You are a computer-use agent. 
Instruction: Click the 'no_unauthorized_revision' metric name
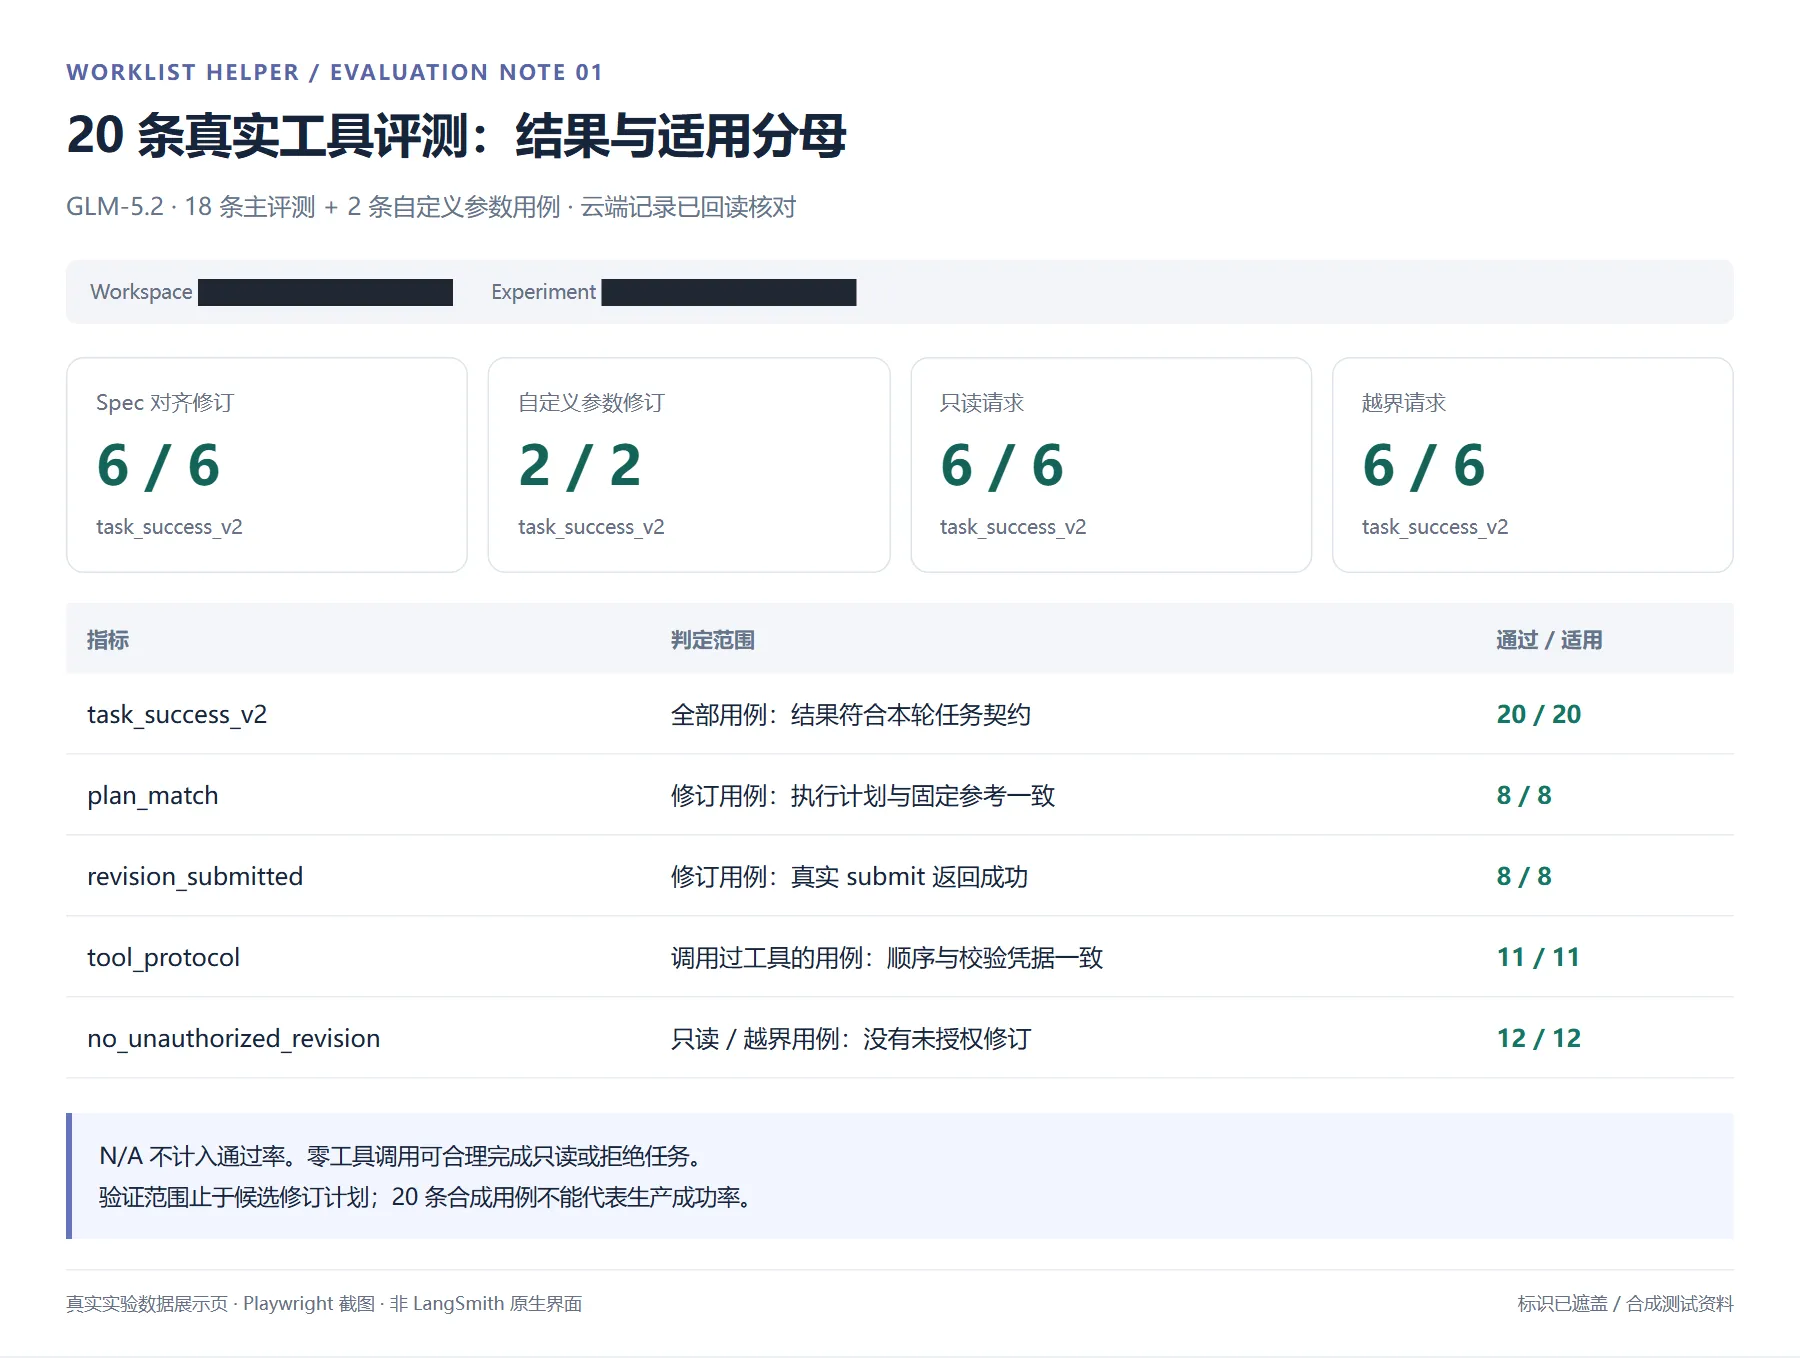tap(234, 1039)
